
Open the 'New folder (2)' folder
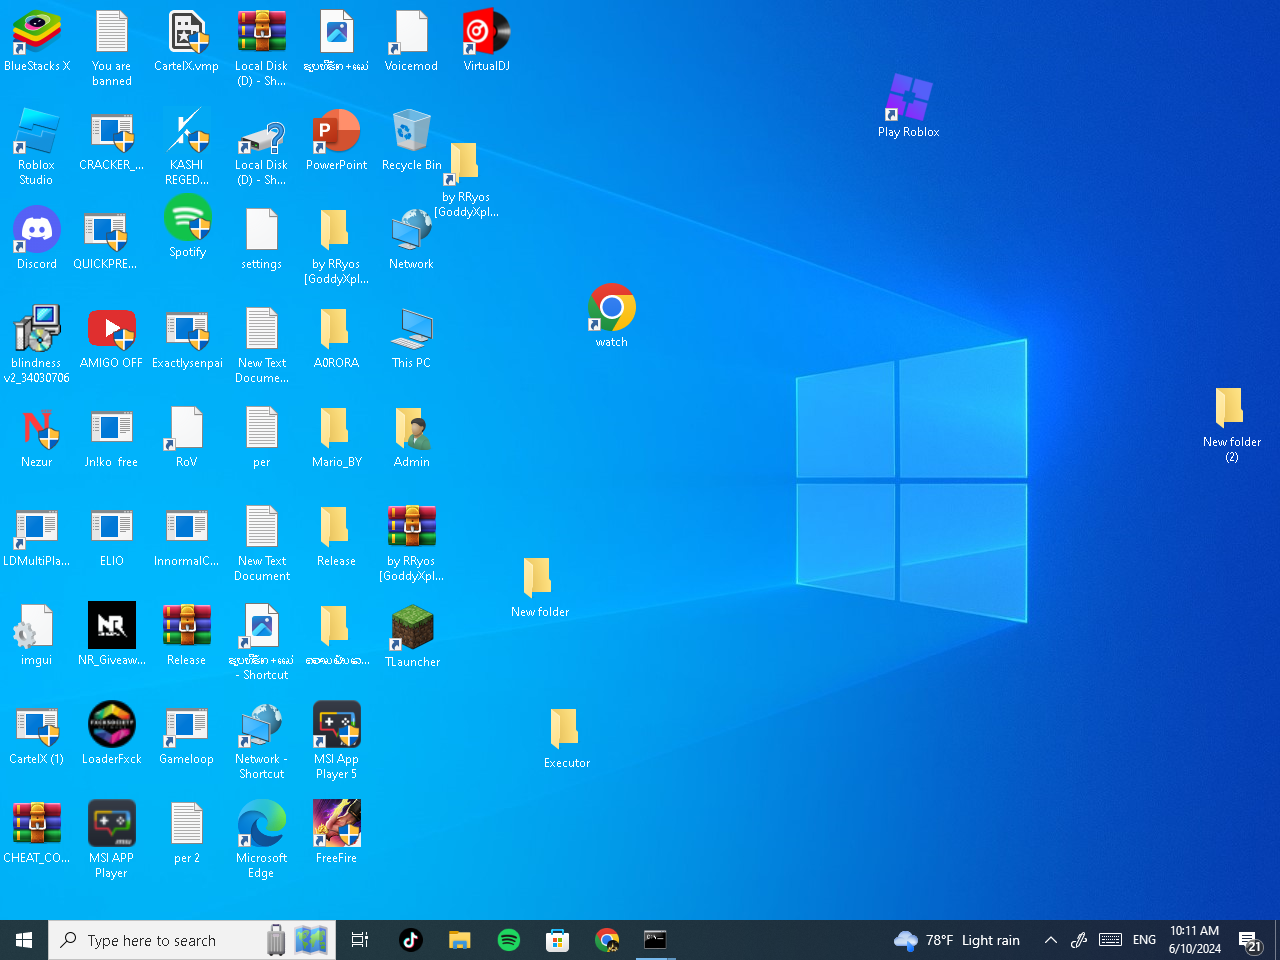1231,425
